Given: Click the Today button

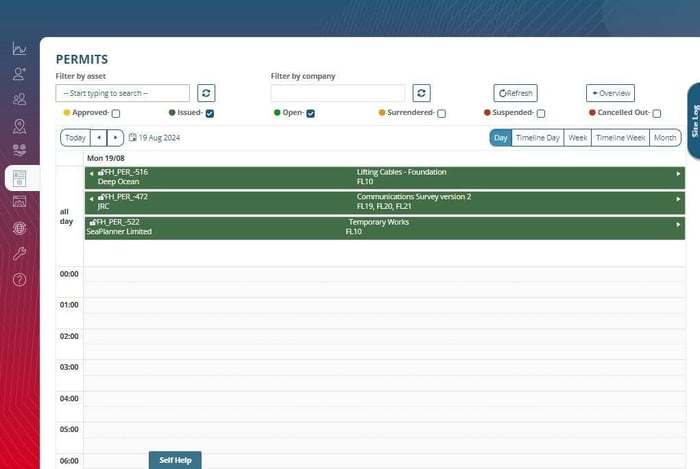Looking at the screenshot, I should (75, 137).
